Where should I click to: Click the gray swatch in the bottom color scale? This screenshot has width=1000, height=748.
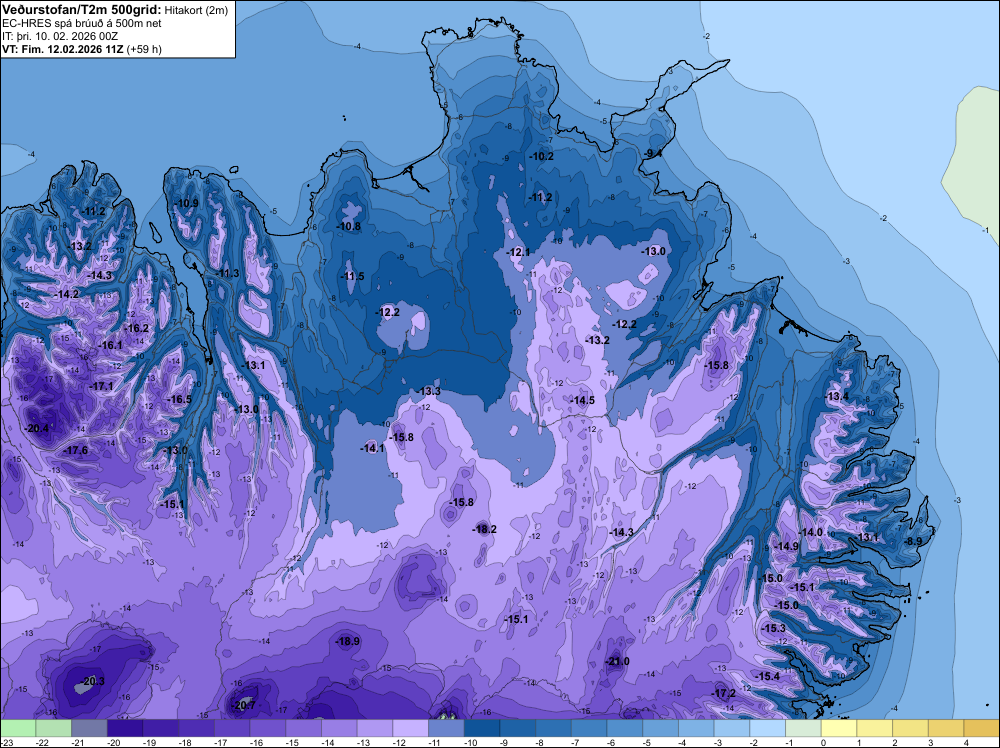tap(89, 728)
